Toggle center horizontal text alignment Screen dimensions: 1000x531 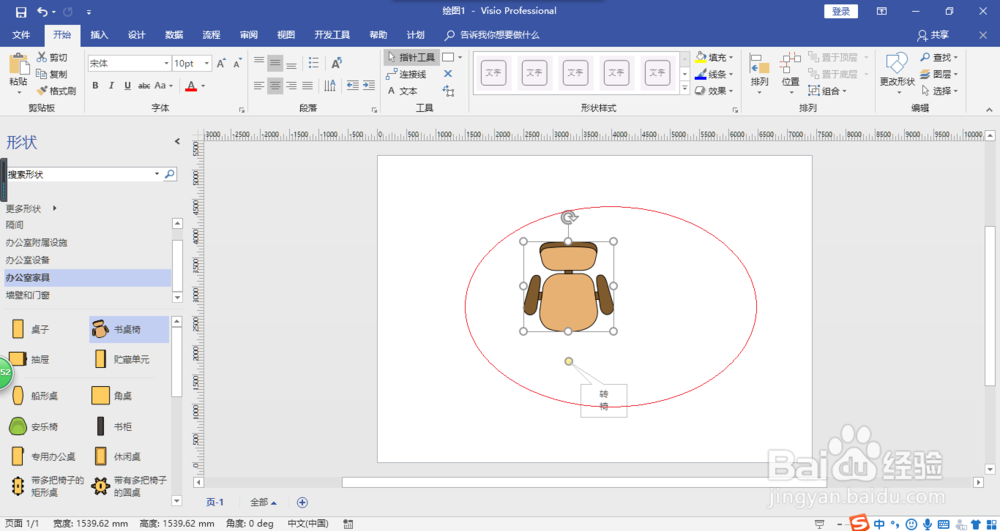275,85
